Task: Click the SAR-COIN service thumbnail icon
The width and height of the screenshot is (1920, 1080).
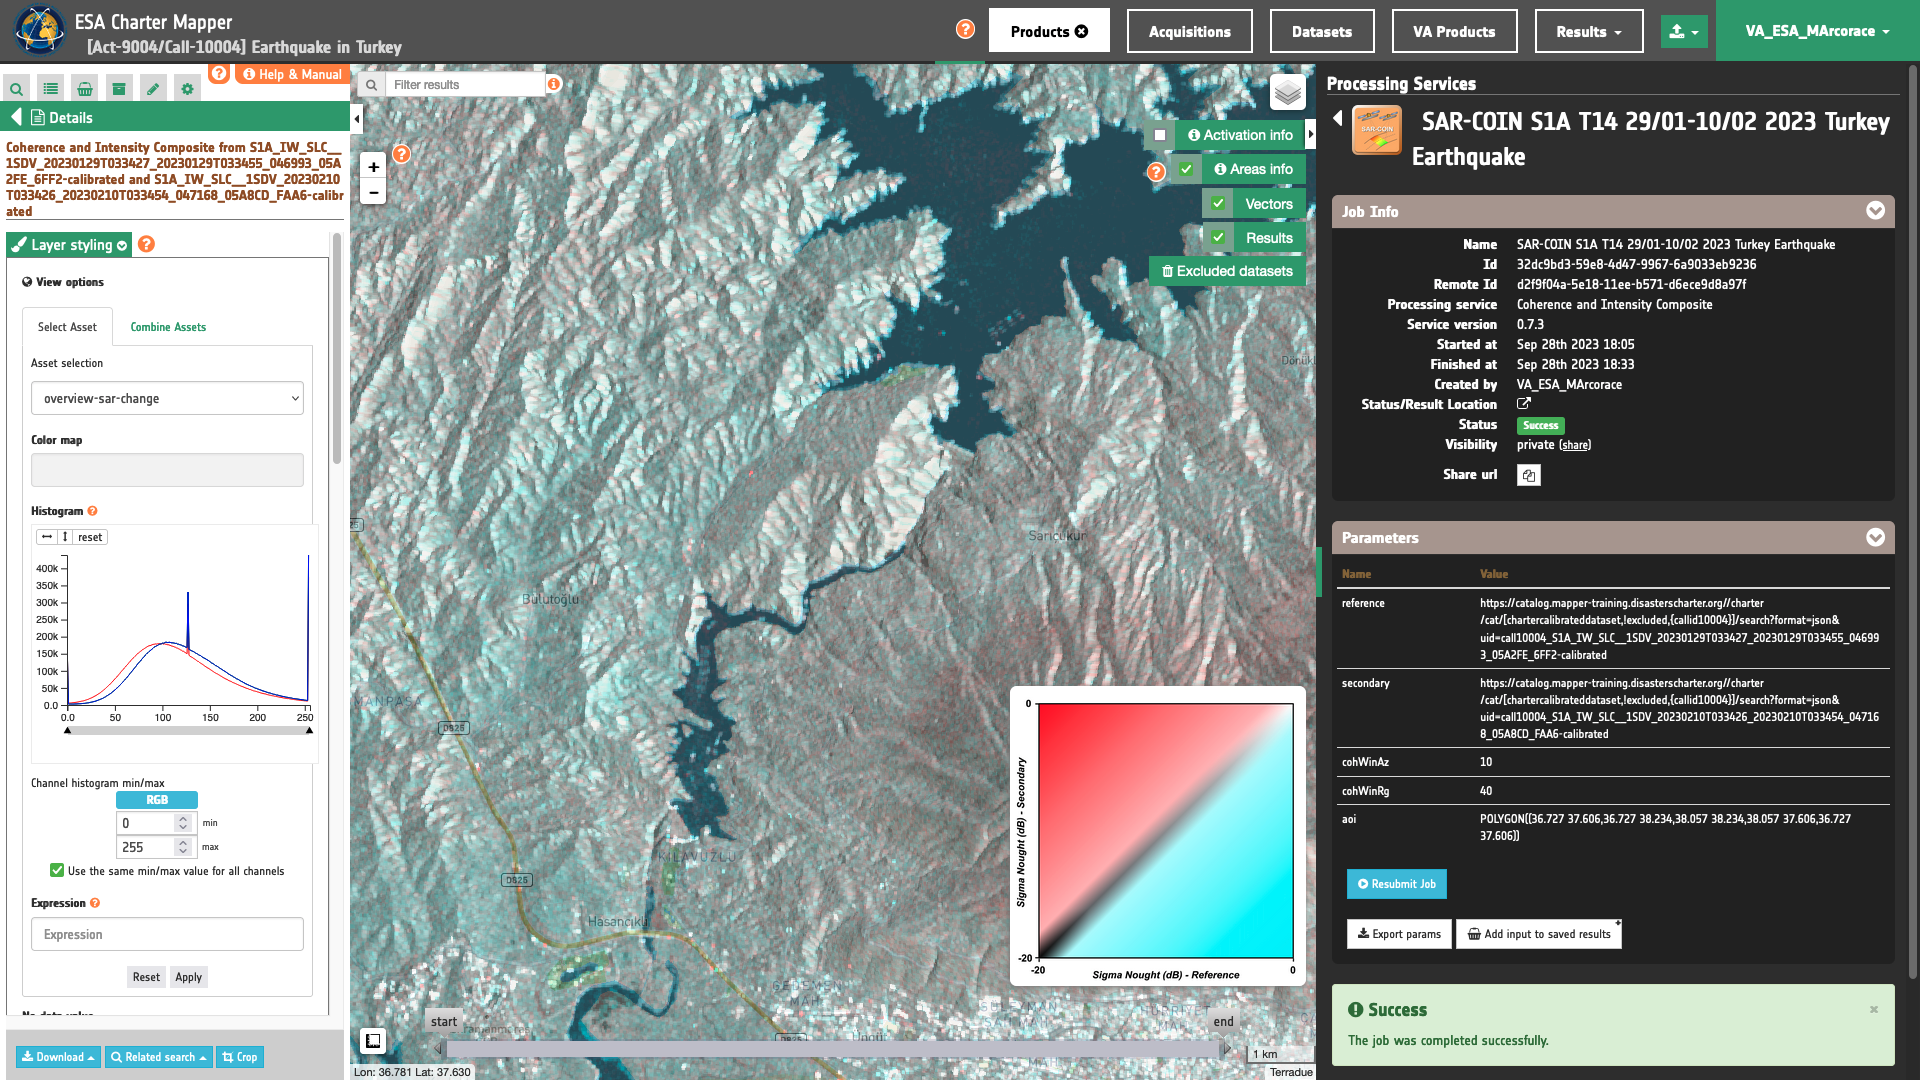Action: click(1377, 130)
